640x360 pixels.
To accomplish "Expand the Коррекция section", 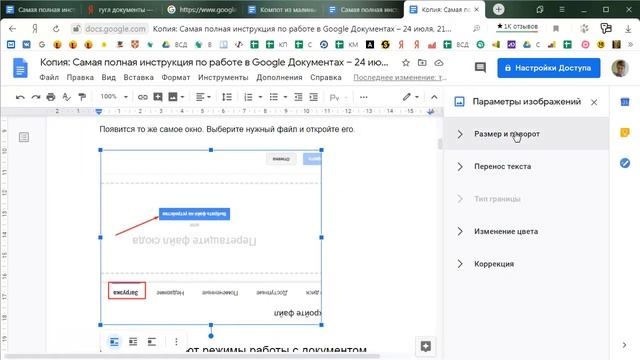I will [x=526, y=264].
